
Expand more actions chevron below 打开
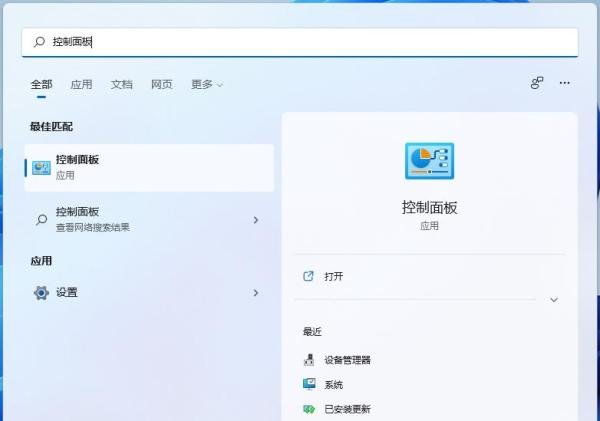554,300
